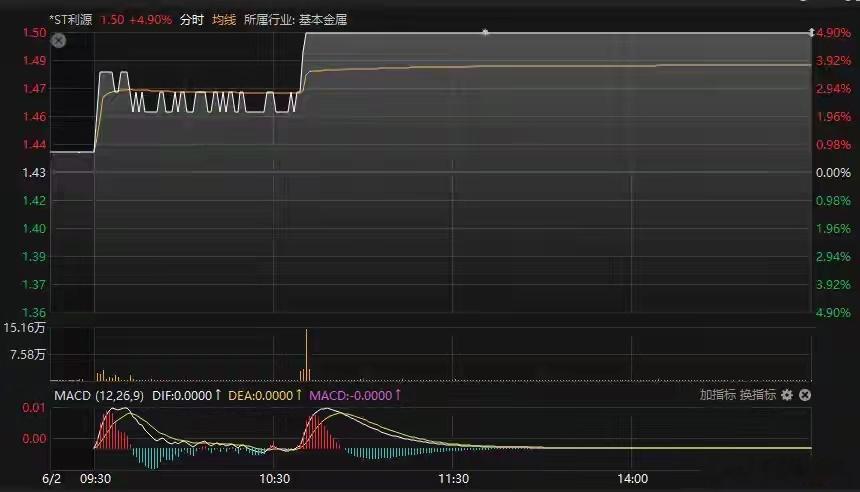Click the 1.40 price axis label
Viewport: 860px width, 492px height.
[34, 229]
